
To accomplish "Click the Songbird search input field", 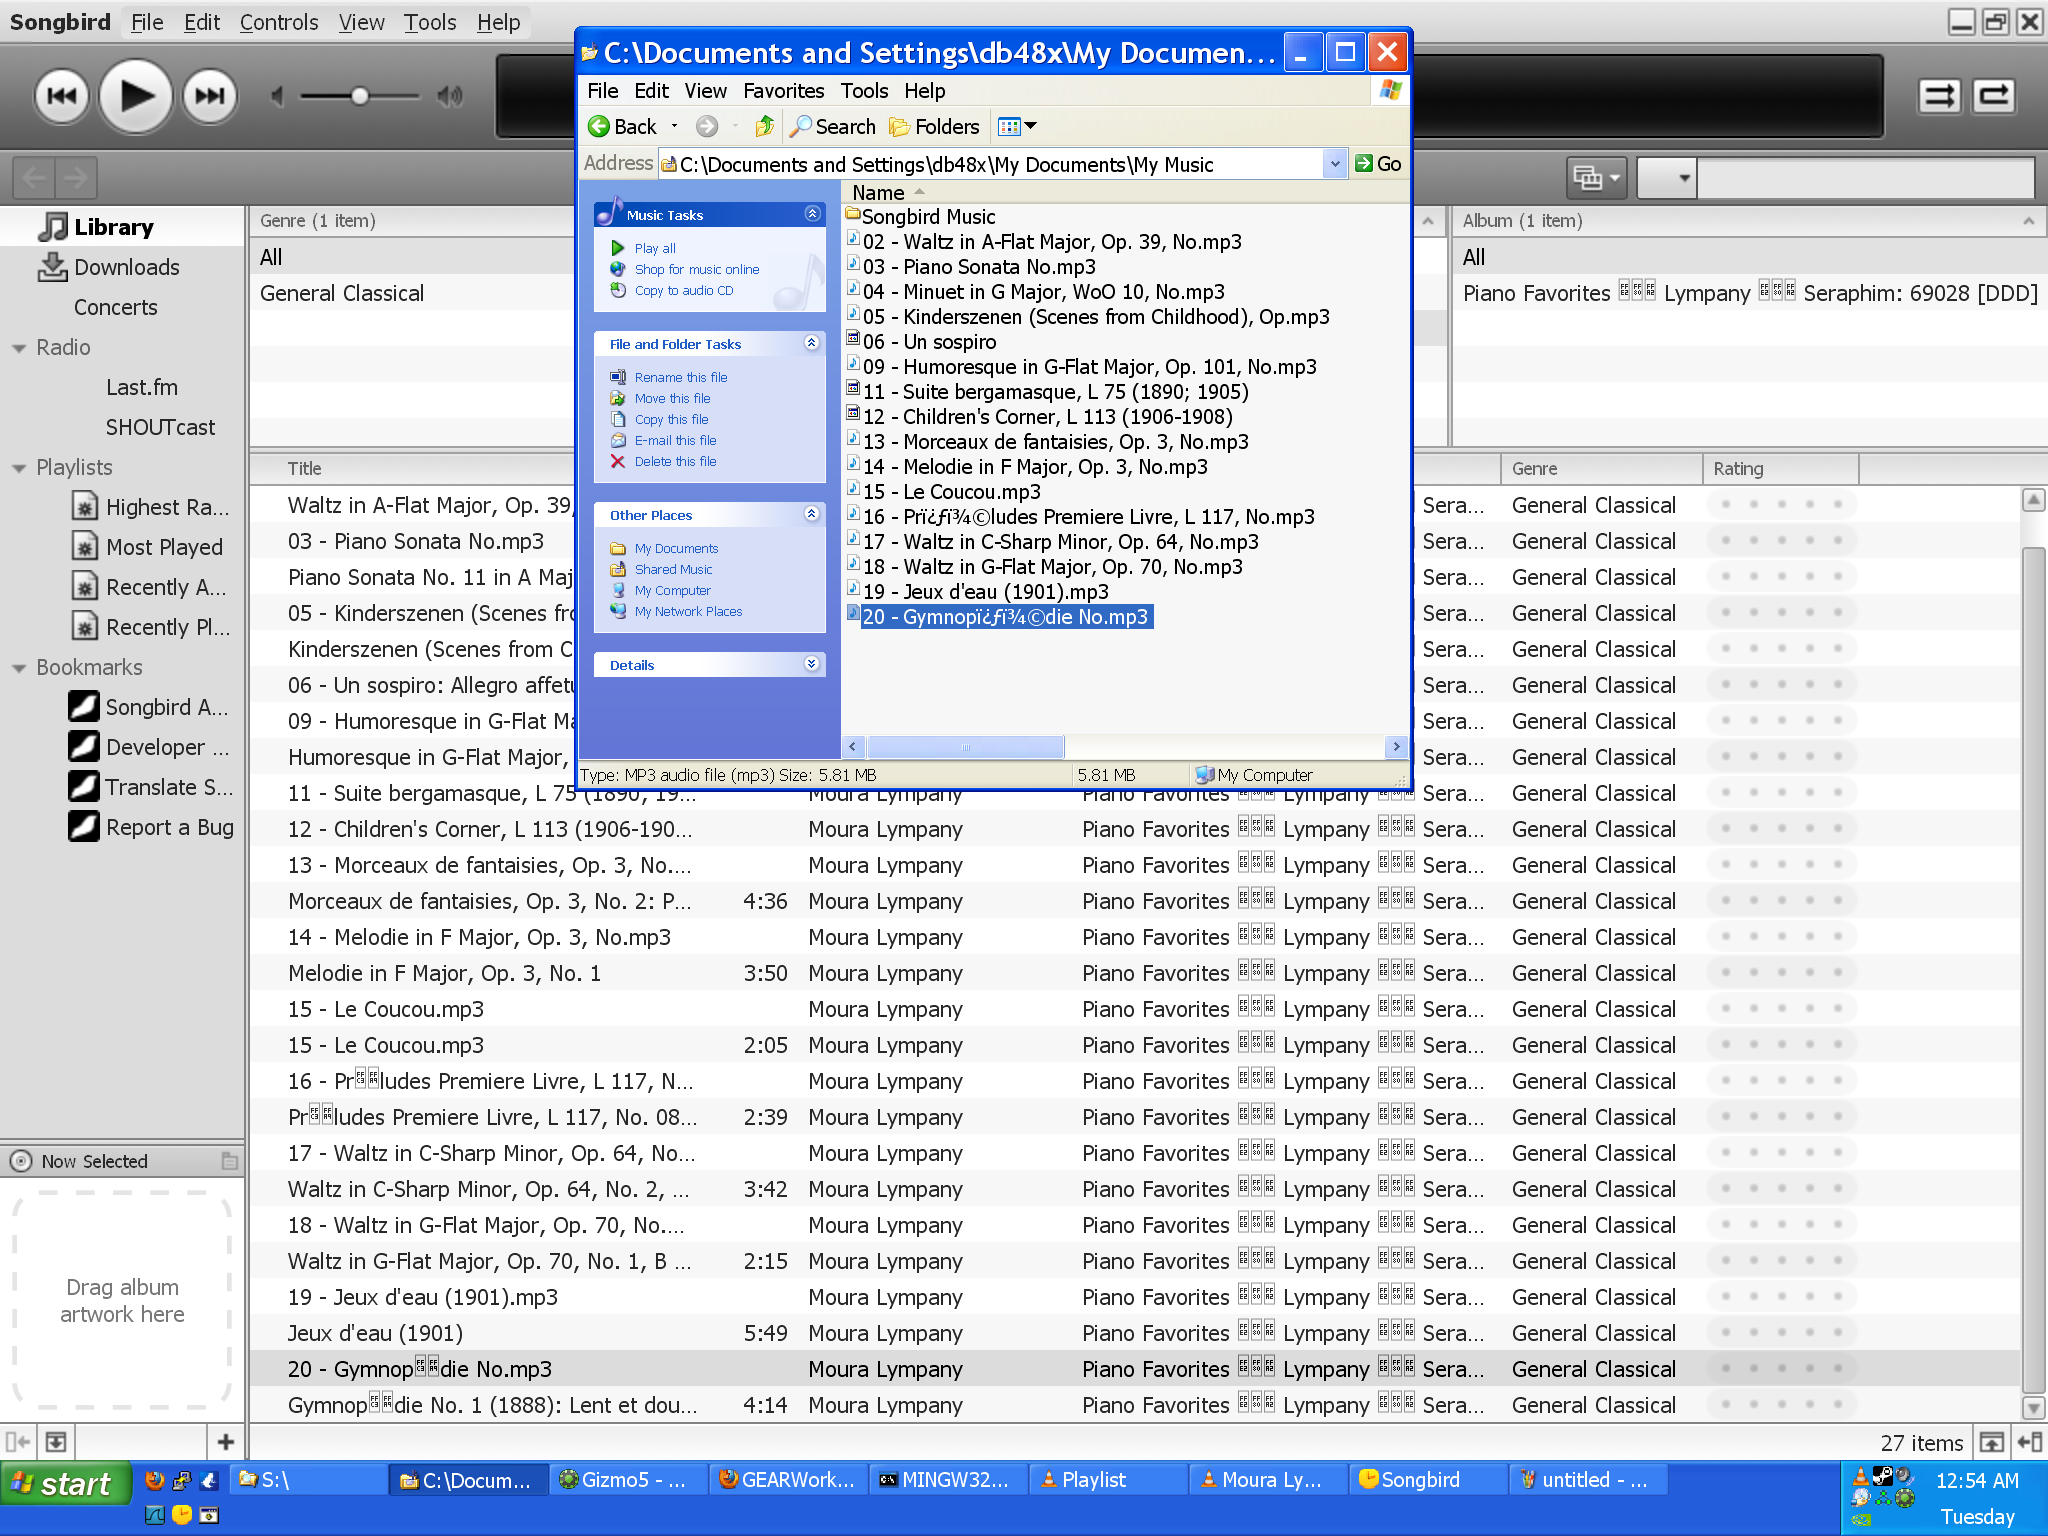I will click(1866, 178).
